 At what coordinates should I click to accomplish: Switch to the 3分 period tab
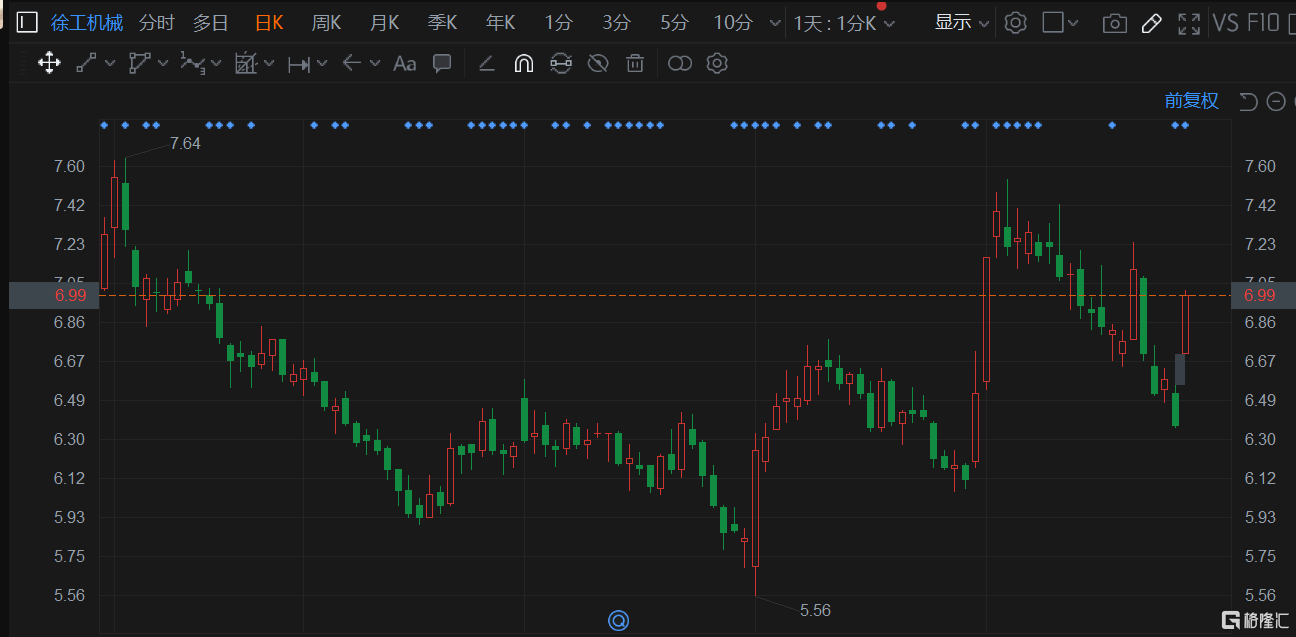coord(617,23)
